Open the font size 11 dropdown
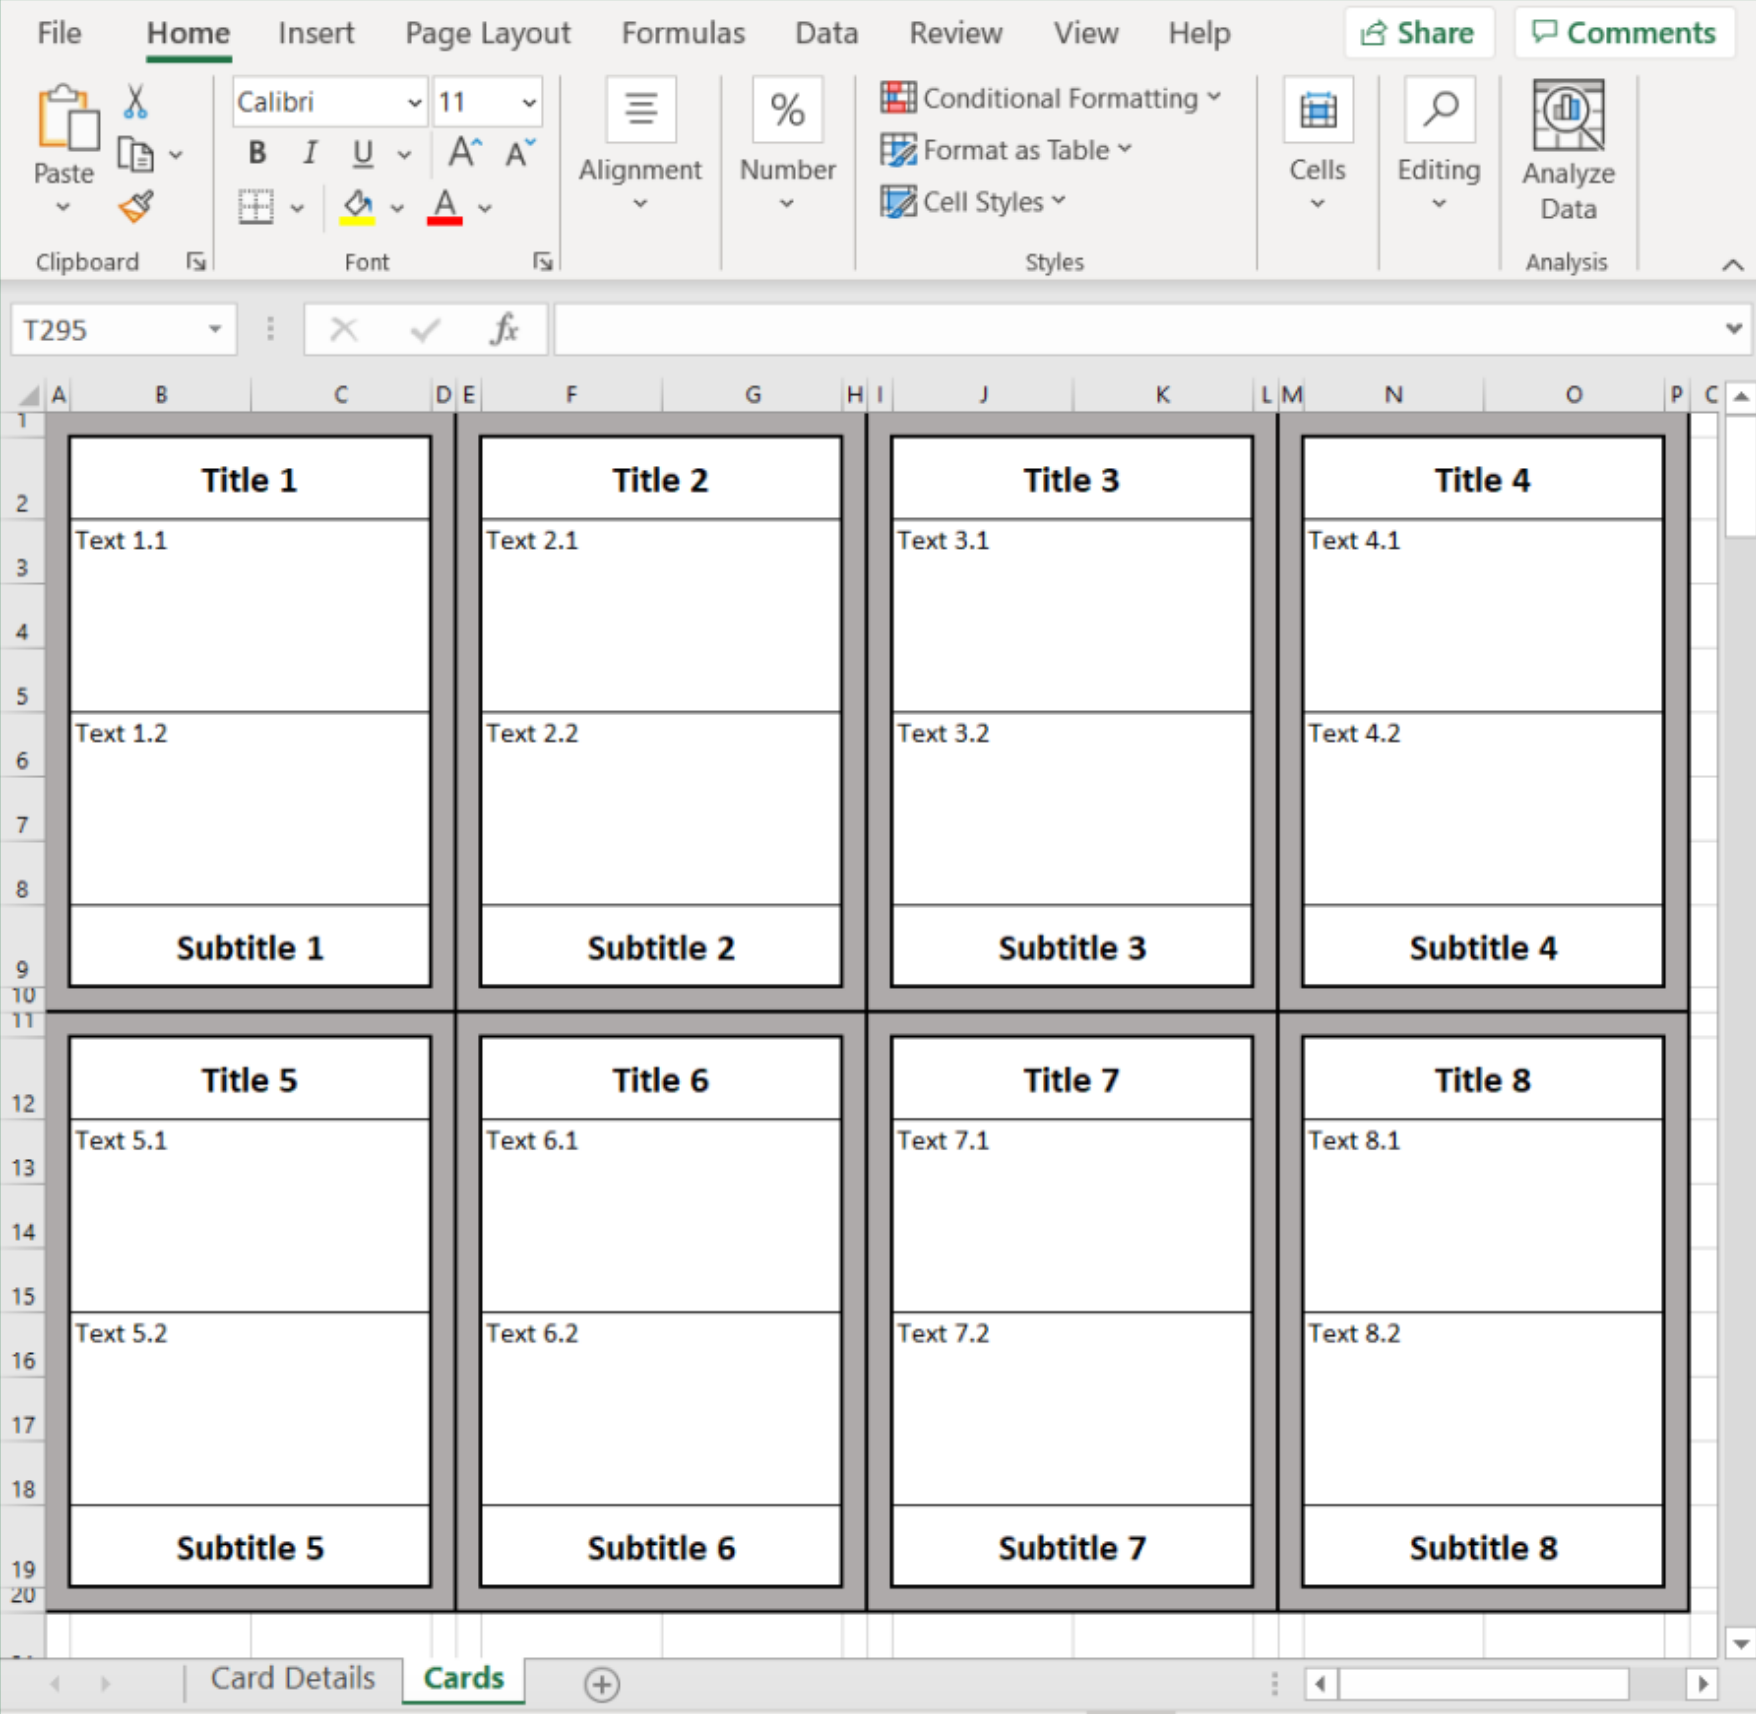The image size is (1756, 1714). [x=529, y=102]
